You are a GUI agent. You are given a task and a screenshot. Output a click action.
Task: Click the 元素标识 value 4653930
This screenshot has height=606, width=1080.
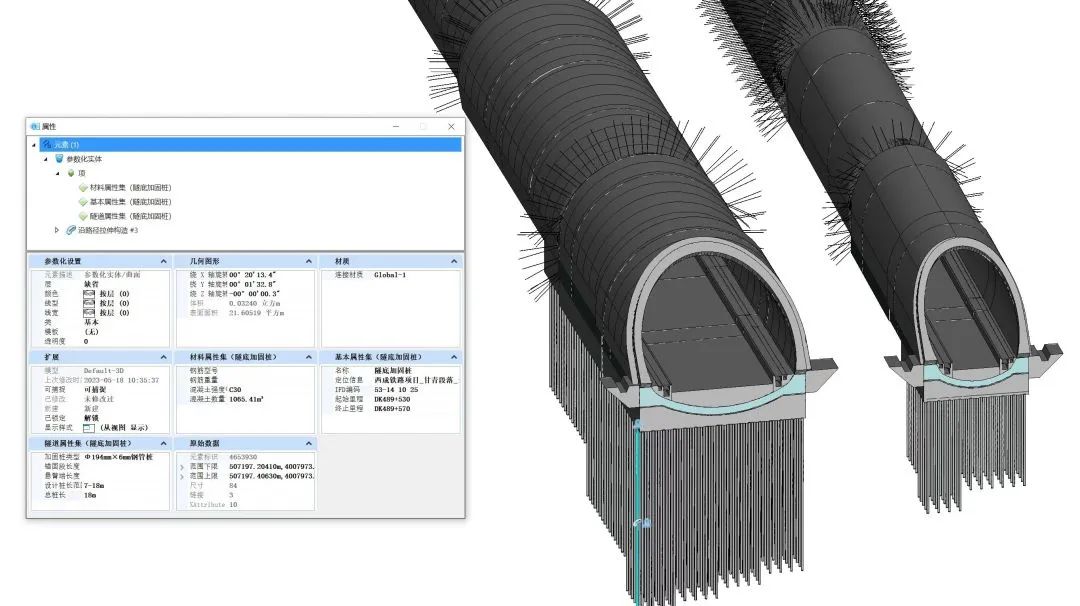click(243, 457)
